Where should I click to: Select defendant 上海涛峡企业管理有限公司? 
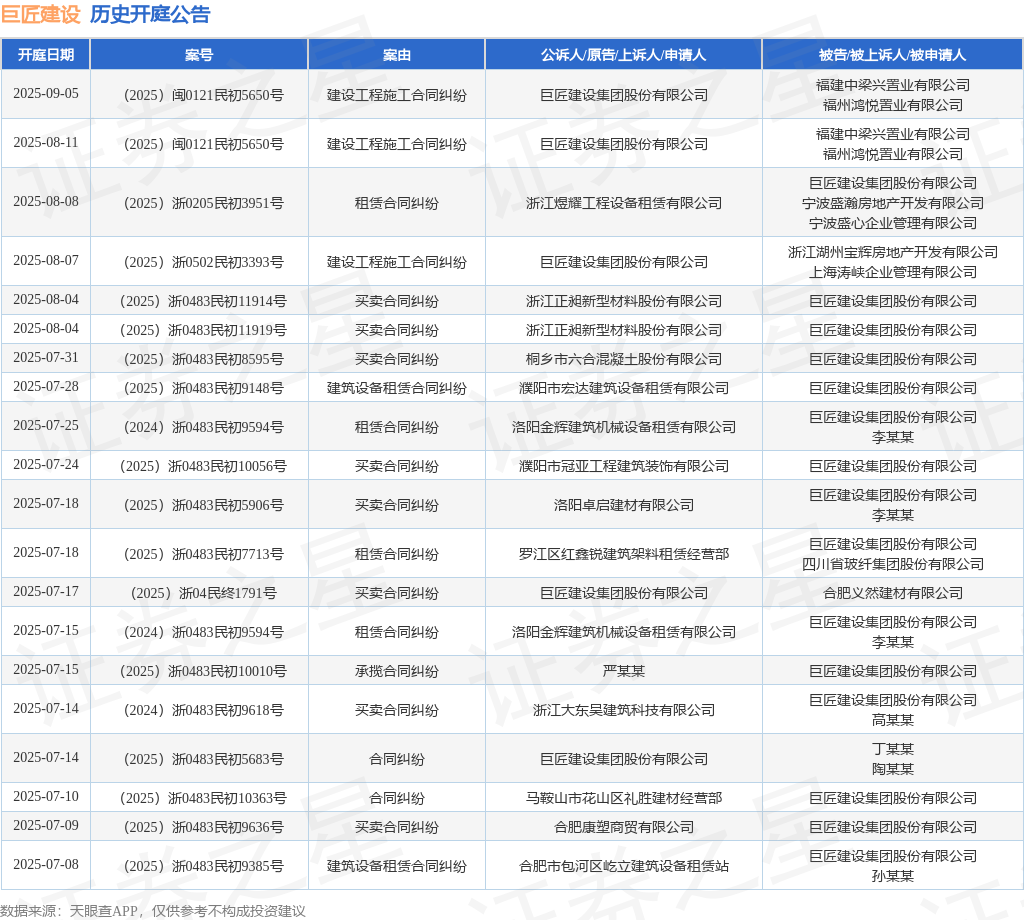pyautogui.click(x=893, y=272)
